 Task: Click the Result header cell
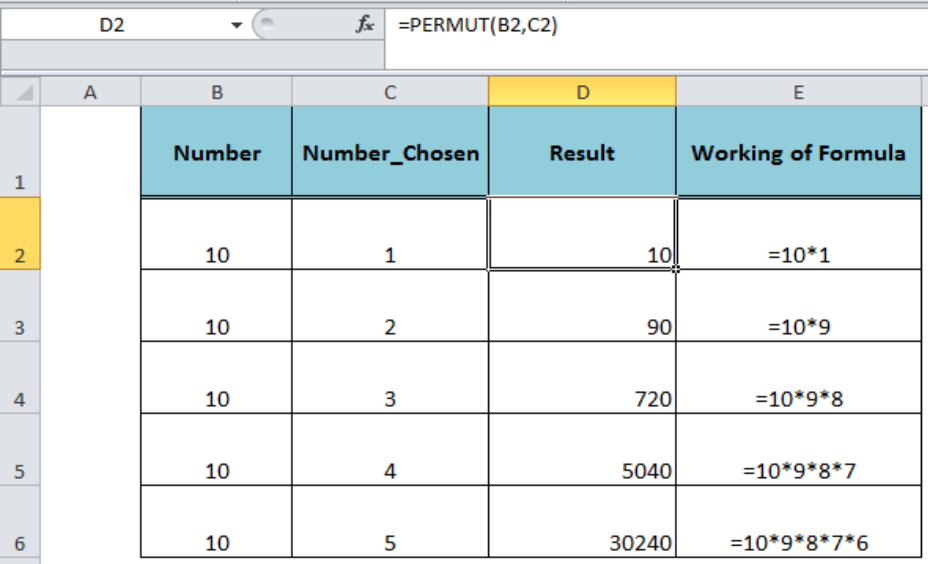click(x=582, y=152)
